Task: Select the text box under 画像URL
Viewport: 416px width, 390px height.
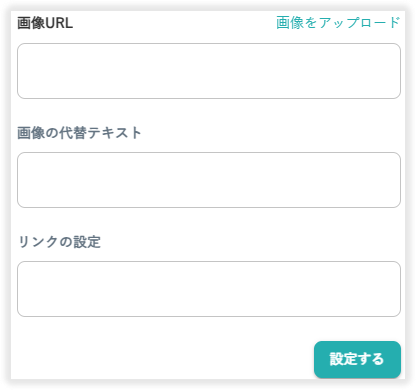Action: 209,71
